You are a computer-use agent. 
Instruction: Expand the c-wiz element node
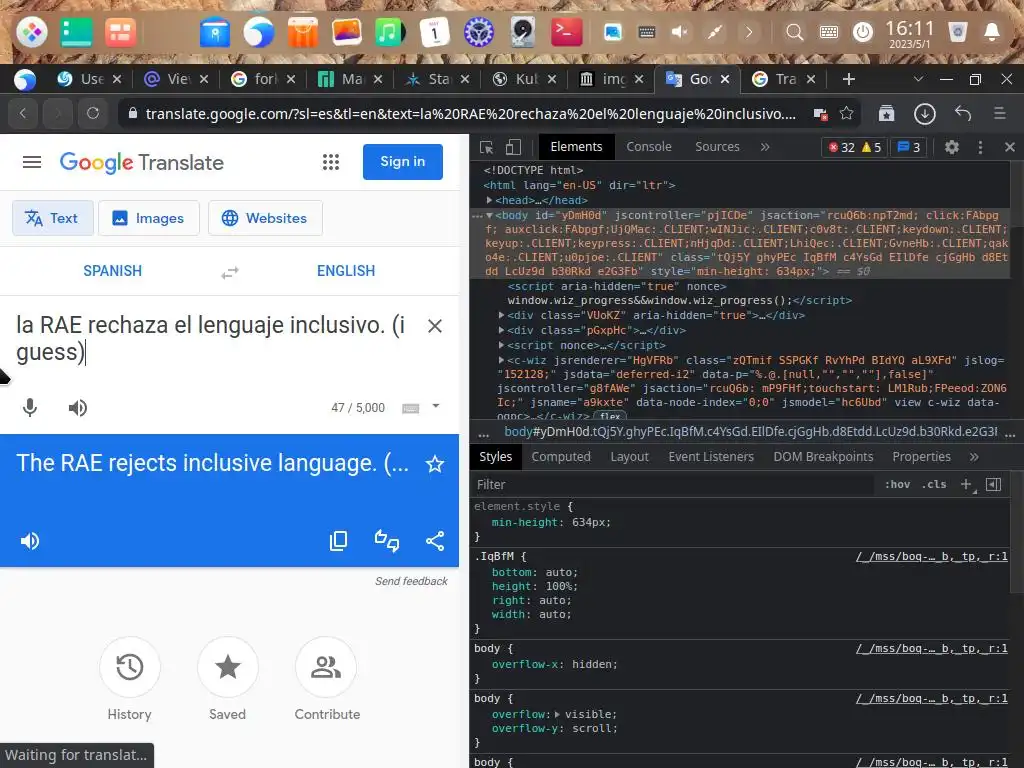pos(502,360)
